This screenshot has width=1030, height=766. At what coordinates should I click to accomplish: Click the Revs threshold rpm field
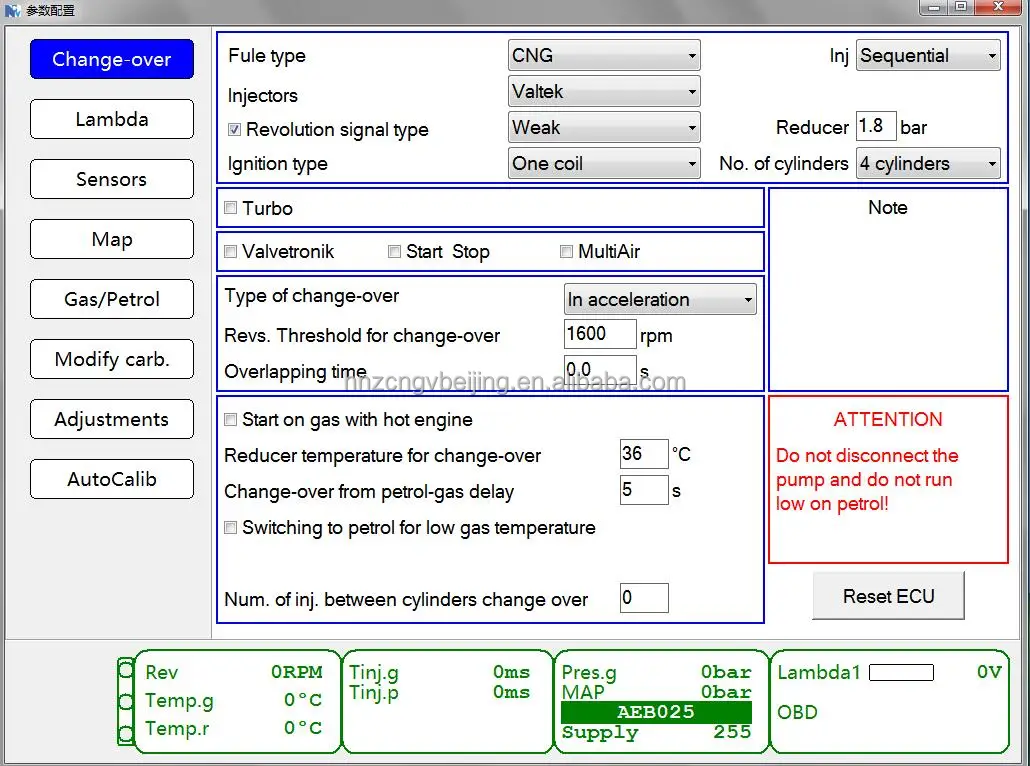[x=600, y=334]
